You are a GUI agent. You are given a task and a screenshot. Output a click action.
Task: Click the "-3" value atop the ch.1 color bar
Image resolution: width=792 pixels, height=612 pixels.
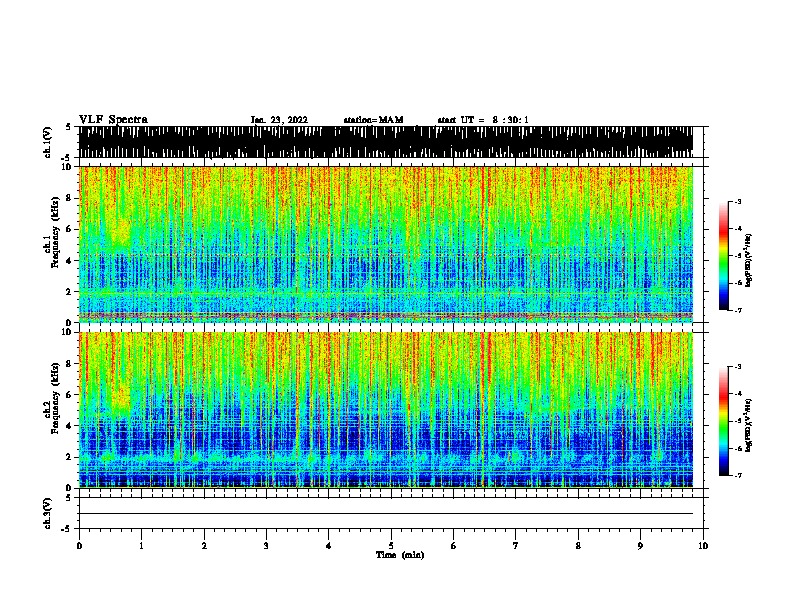(x=737, y=201)
